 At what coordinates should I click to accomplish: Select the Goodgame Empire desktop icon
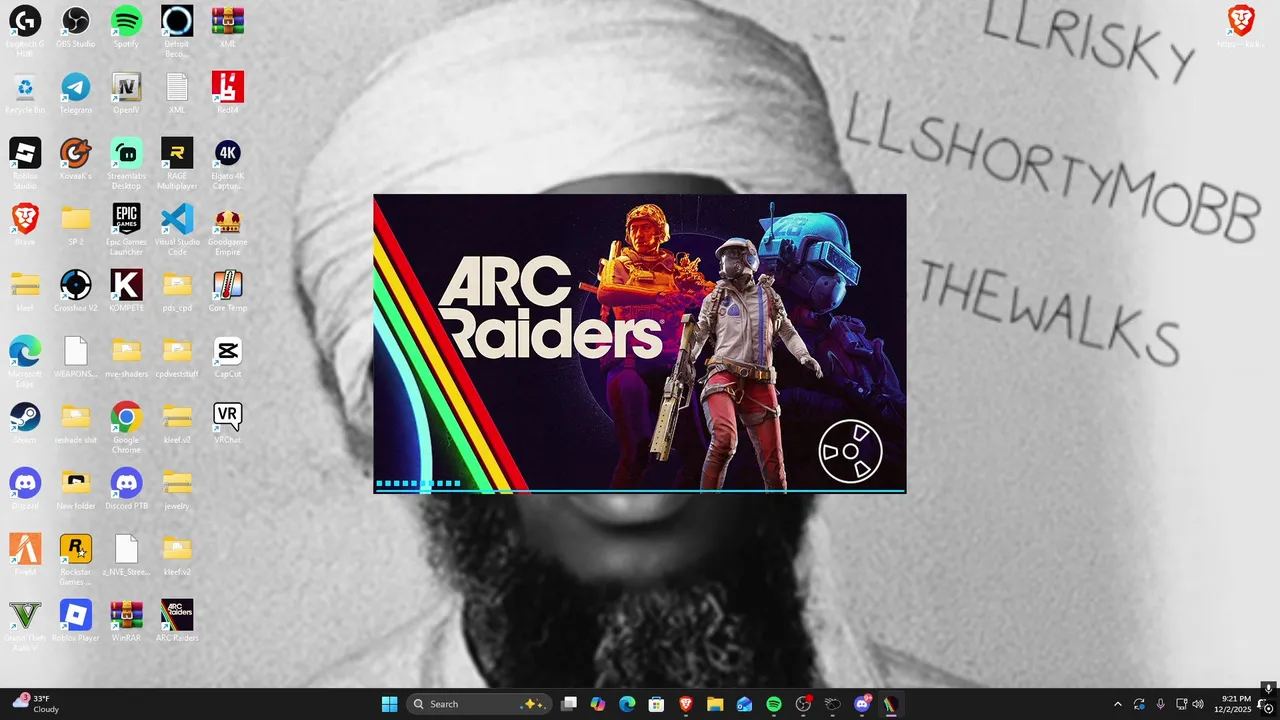pos(228,228)
